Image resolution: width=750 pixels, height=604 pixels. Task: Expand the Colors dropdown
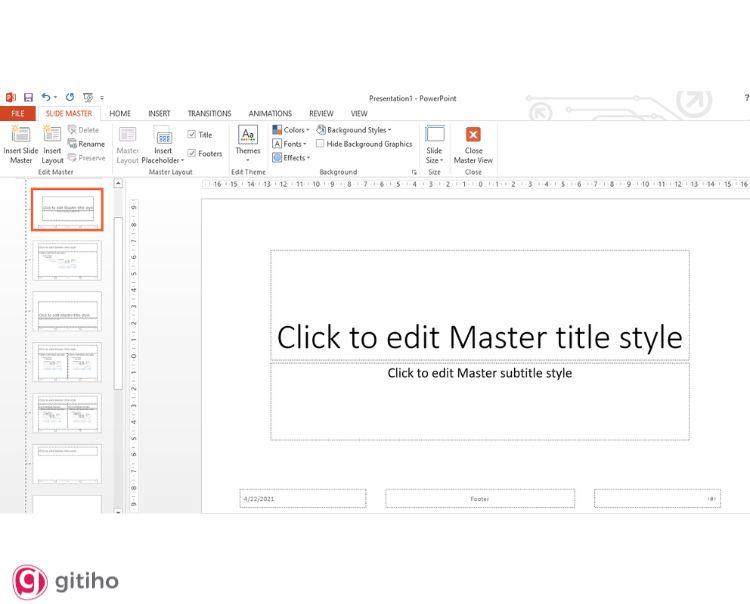[x=291, y=130]
